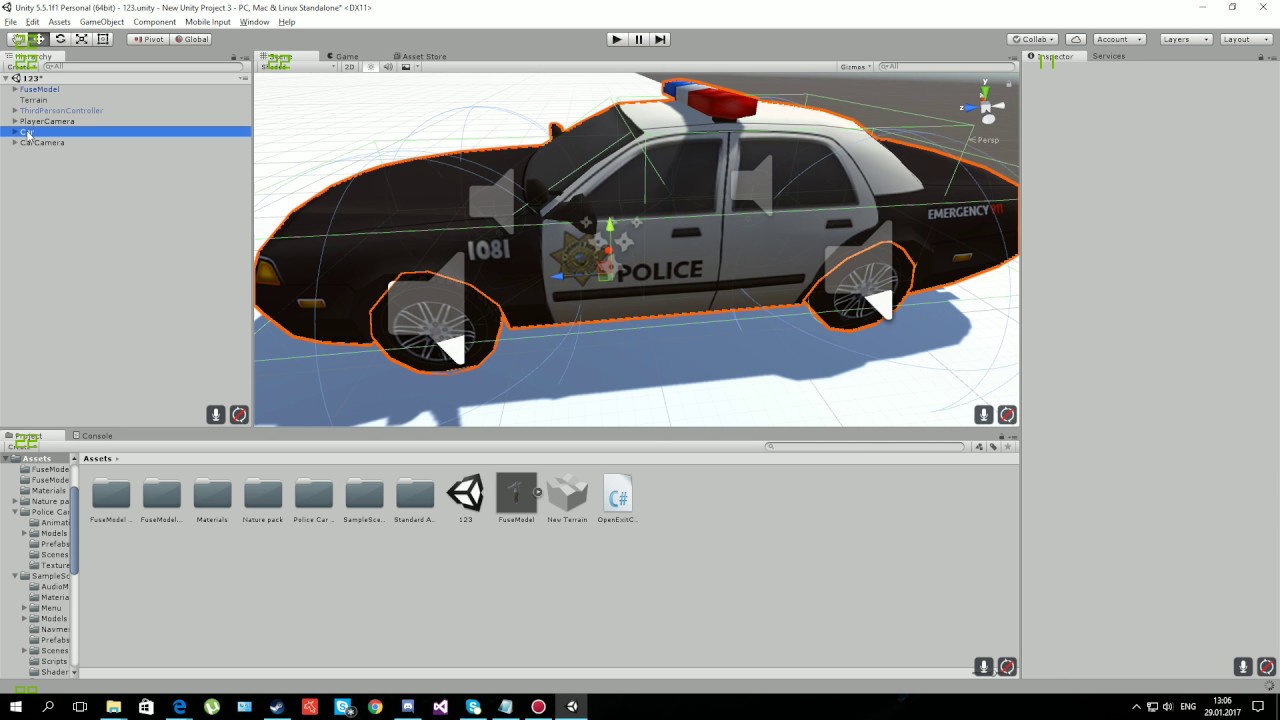Click the scene orientation gizmo cube
Viewport: 1280px width, 720px height.
tap(986, 107)
